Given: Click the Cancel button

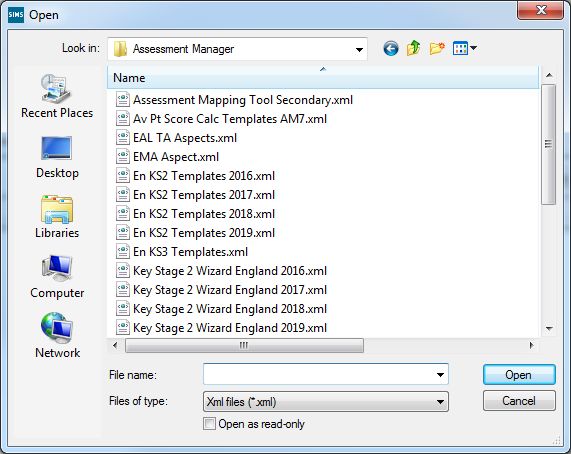Looking at the screenshot, I should coord(519,401).
